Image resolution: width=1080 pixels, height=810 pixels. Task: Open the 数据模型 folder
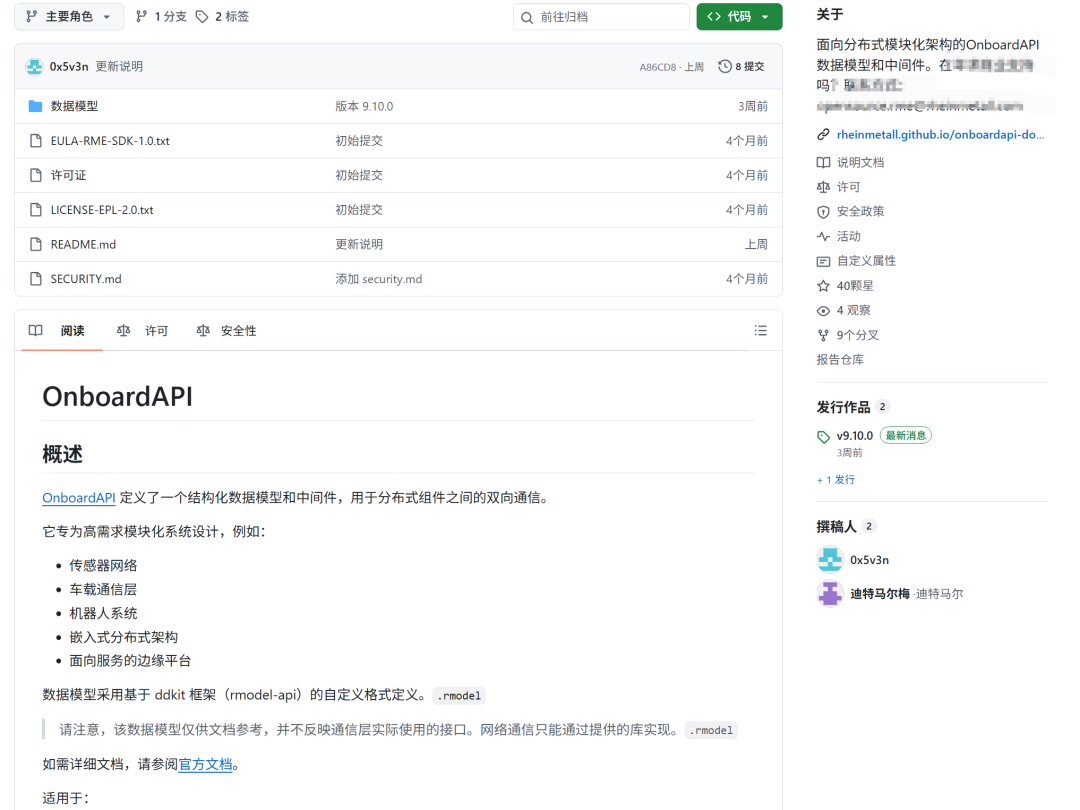(x=74, y=106)
